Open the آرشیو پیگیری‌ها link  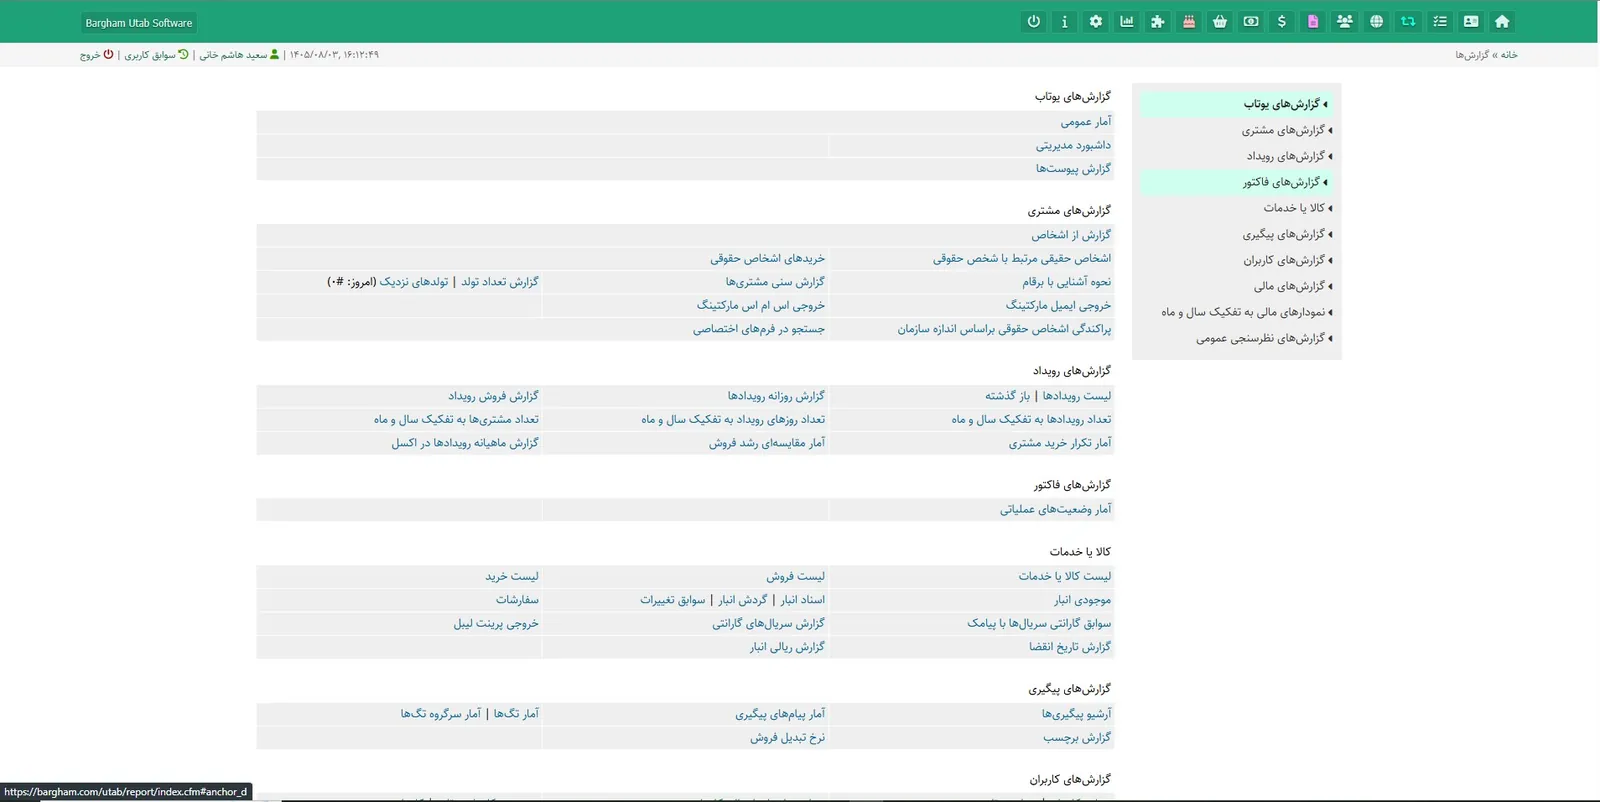coord(1076,714)
